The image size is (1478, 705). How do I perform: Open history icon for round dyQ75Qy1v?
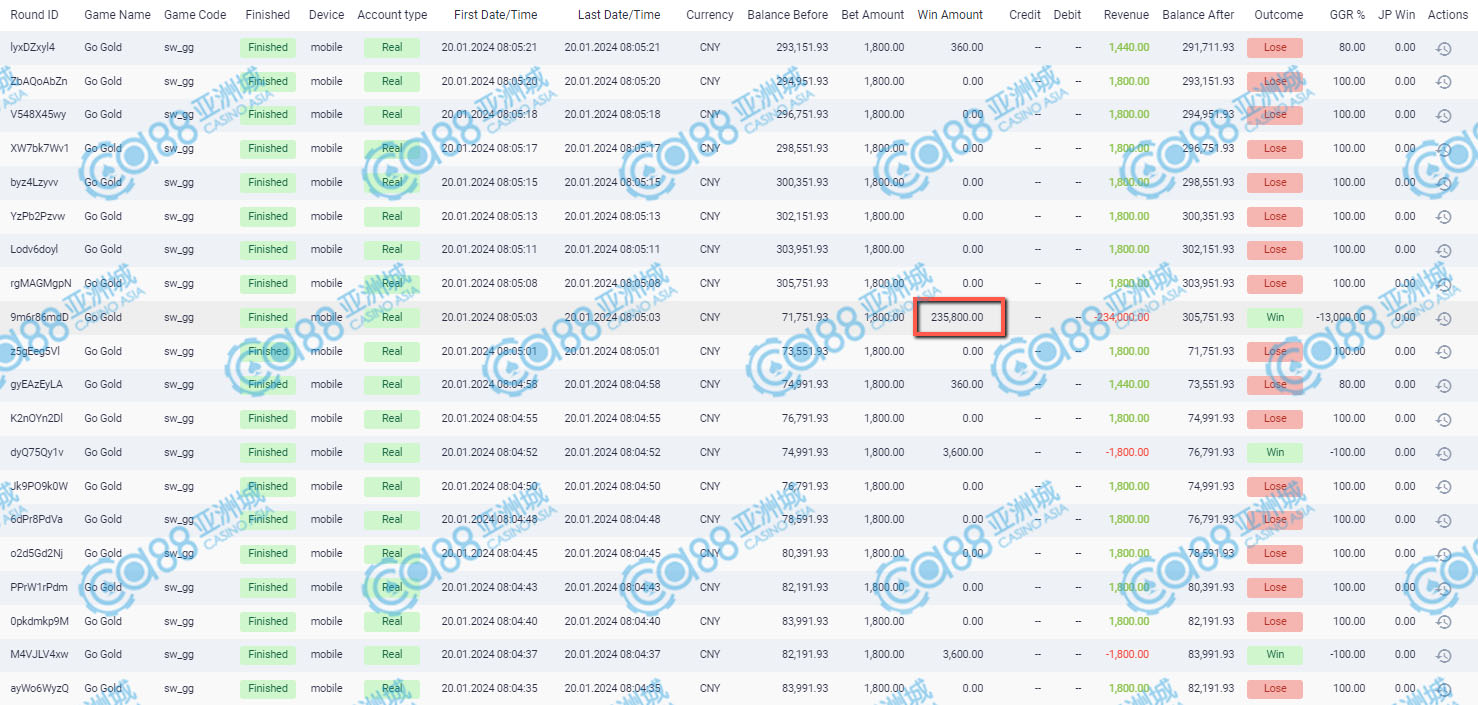coord(1443,453)
